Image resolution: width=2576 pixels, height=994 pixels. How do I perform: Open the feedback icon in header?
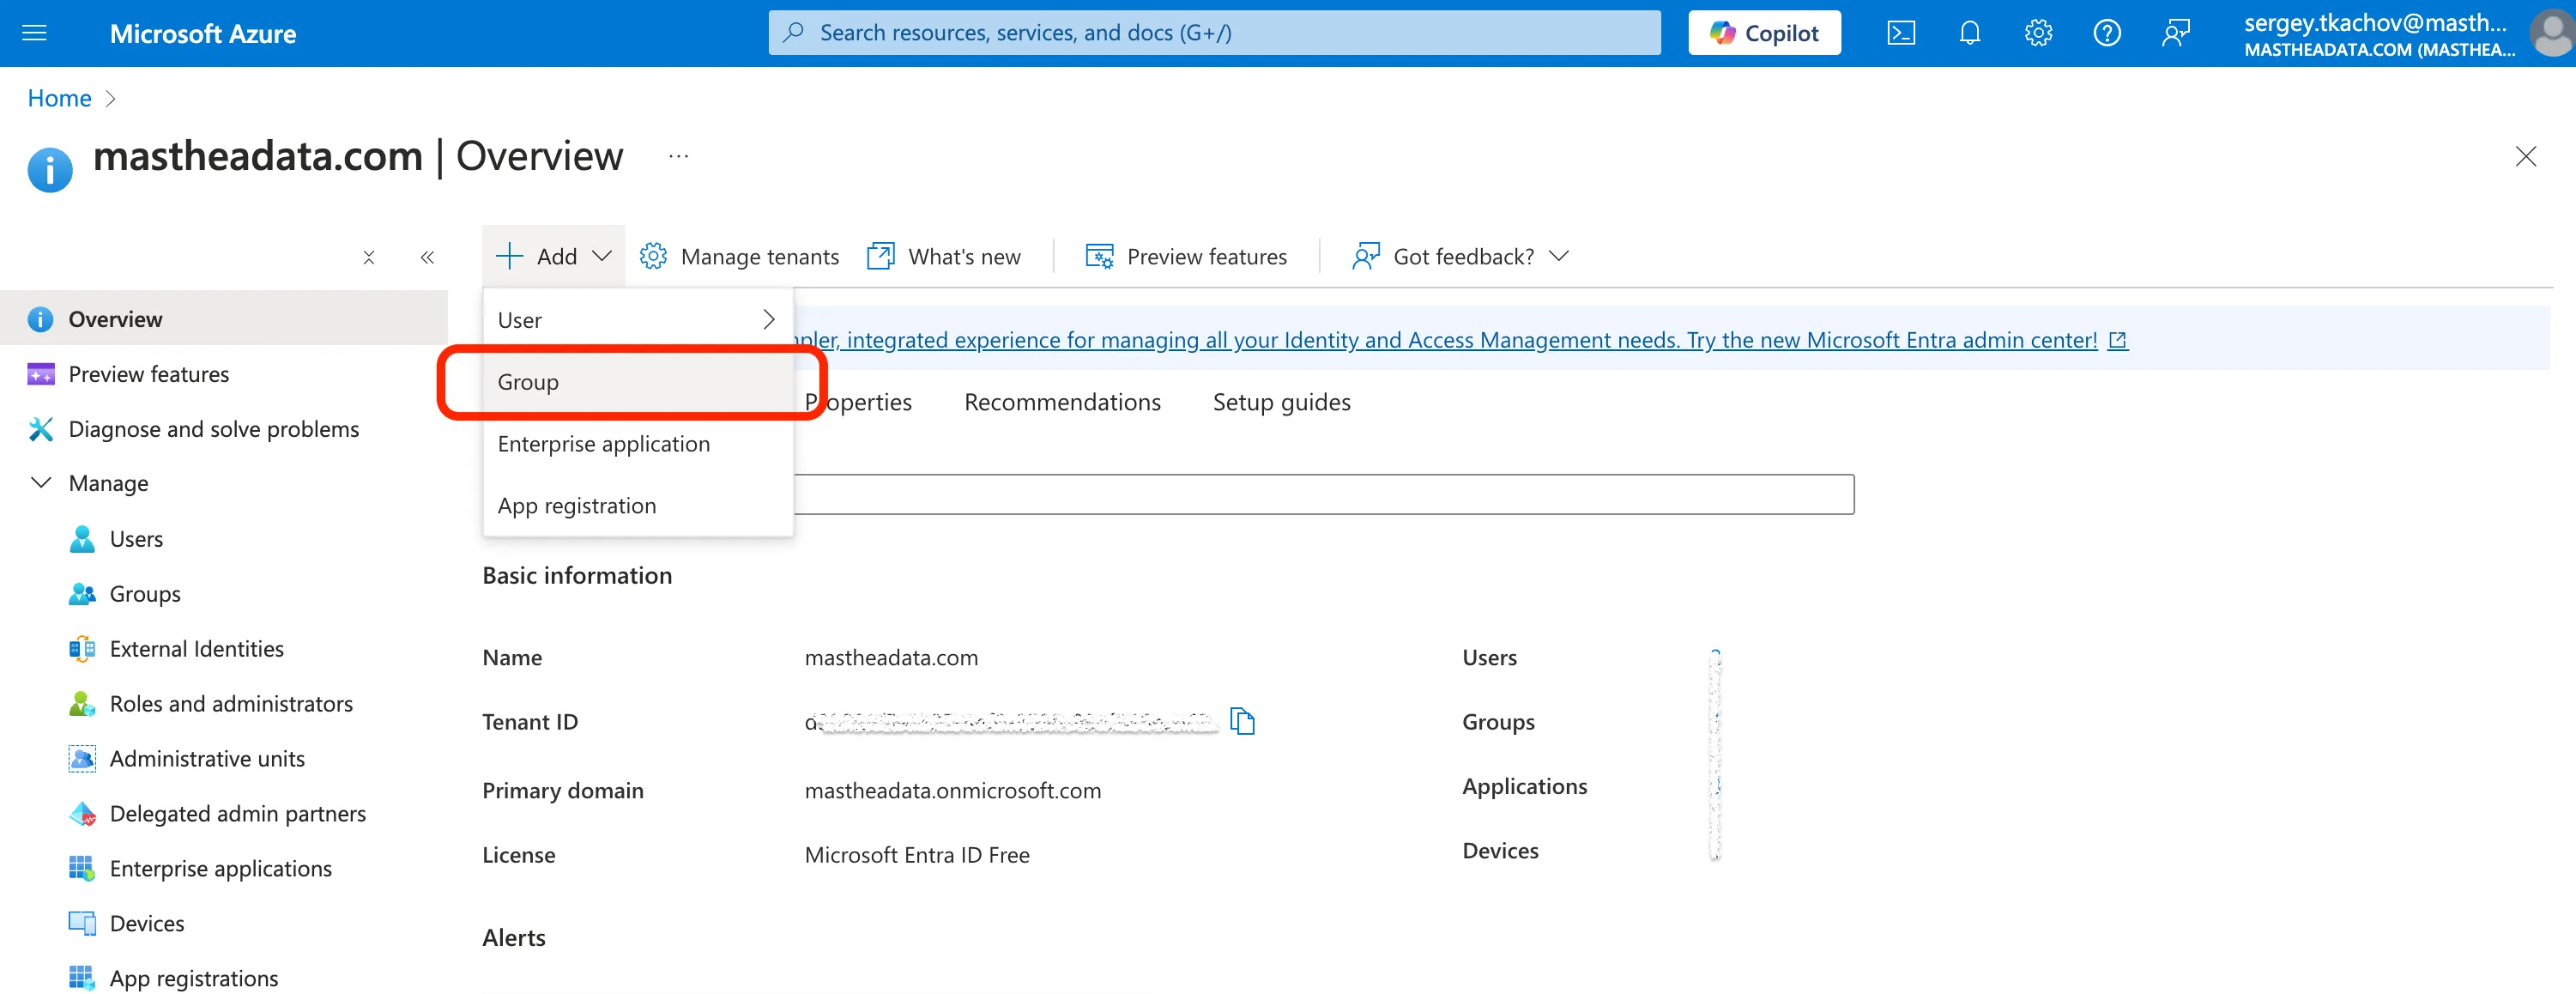click(x=2175, y=33)
